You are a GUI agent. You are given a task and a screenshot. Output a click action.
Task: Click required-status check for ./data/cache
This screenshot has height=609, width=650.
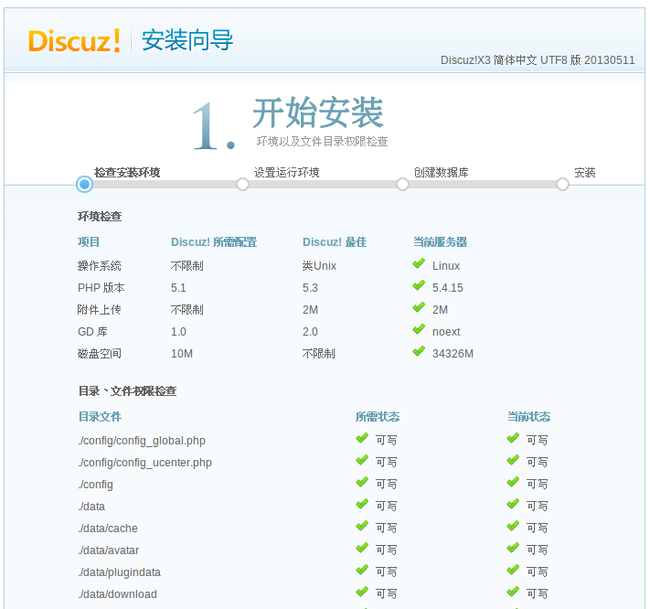click(362, 526)
